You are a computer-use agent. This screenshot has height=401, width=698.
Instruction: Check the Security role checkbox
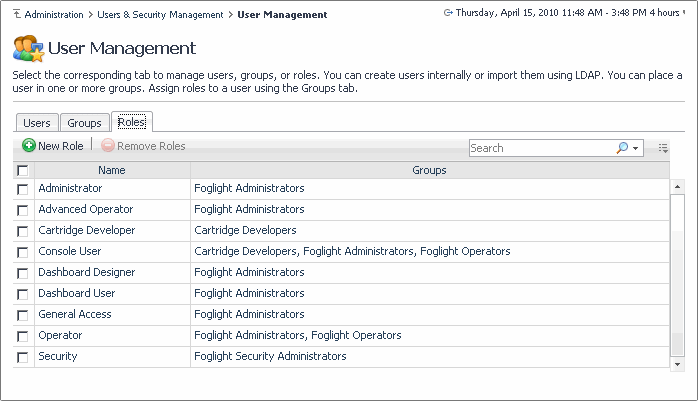[23, 357]
